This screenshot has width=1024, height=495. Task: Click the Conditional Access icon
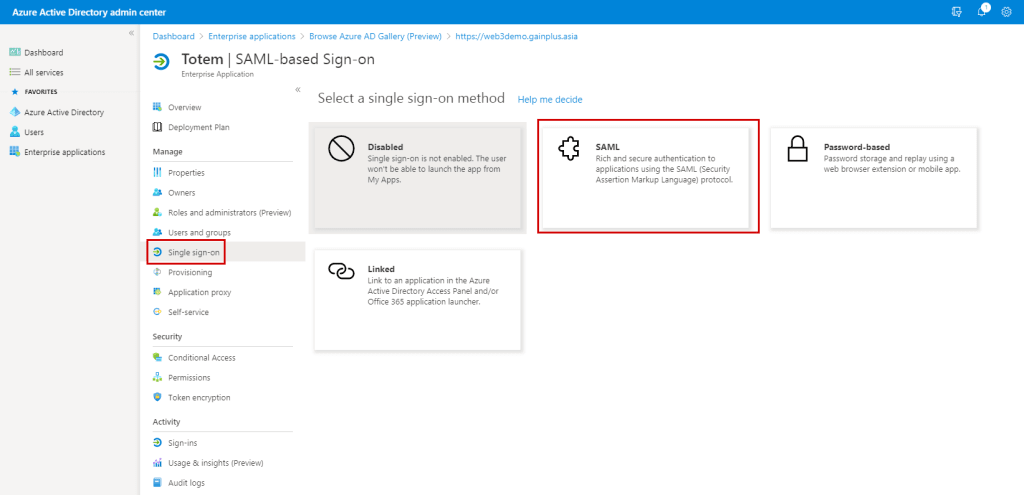click(x=157, y=358)
